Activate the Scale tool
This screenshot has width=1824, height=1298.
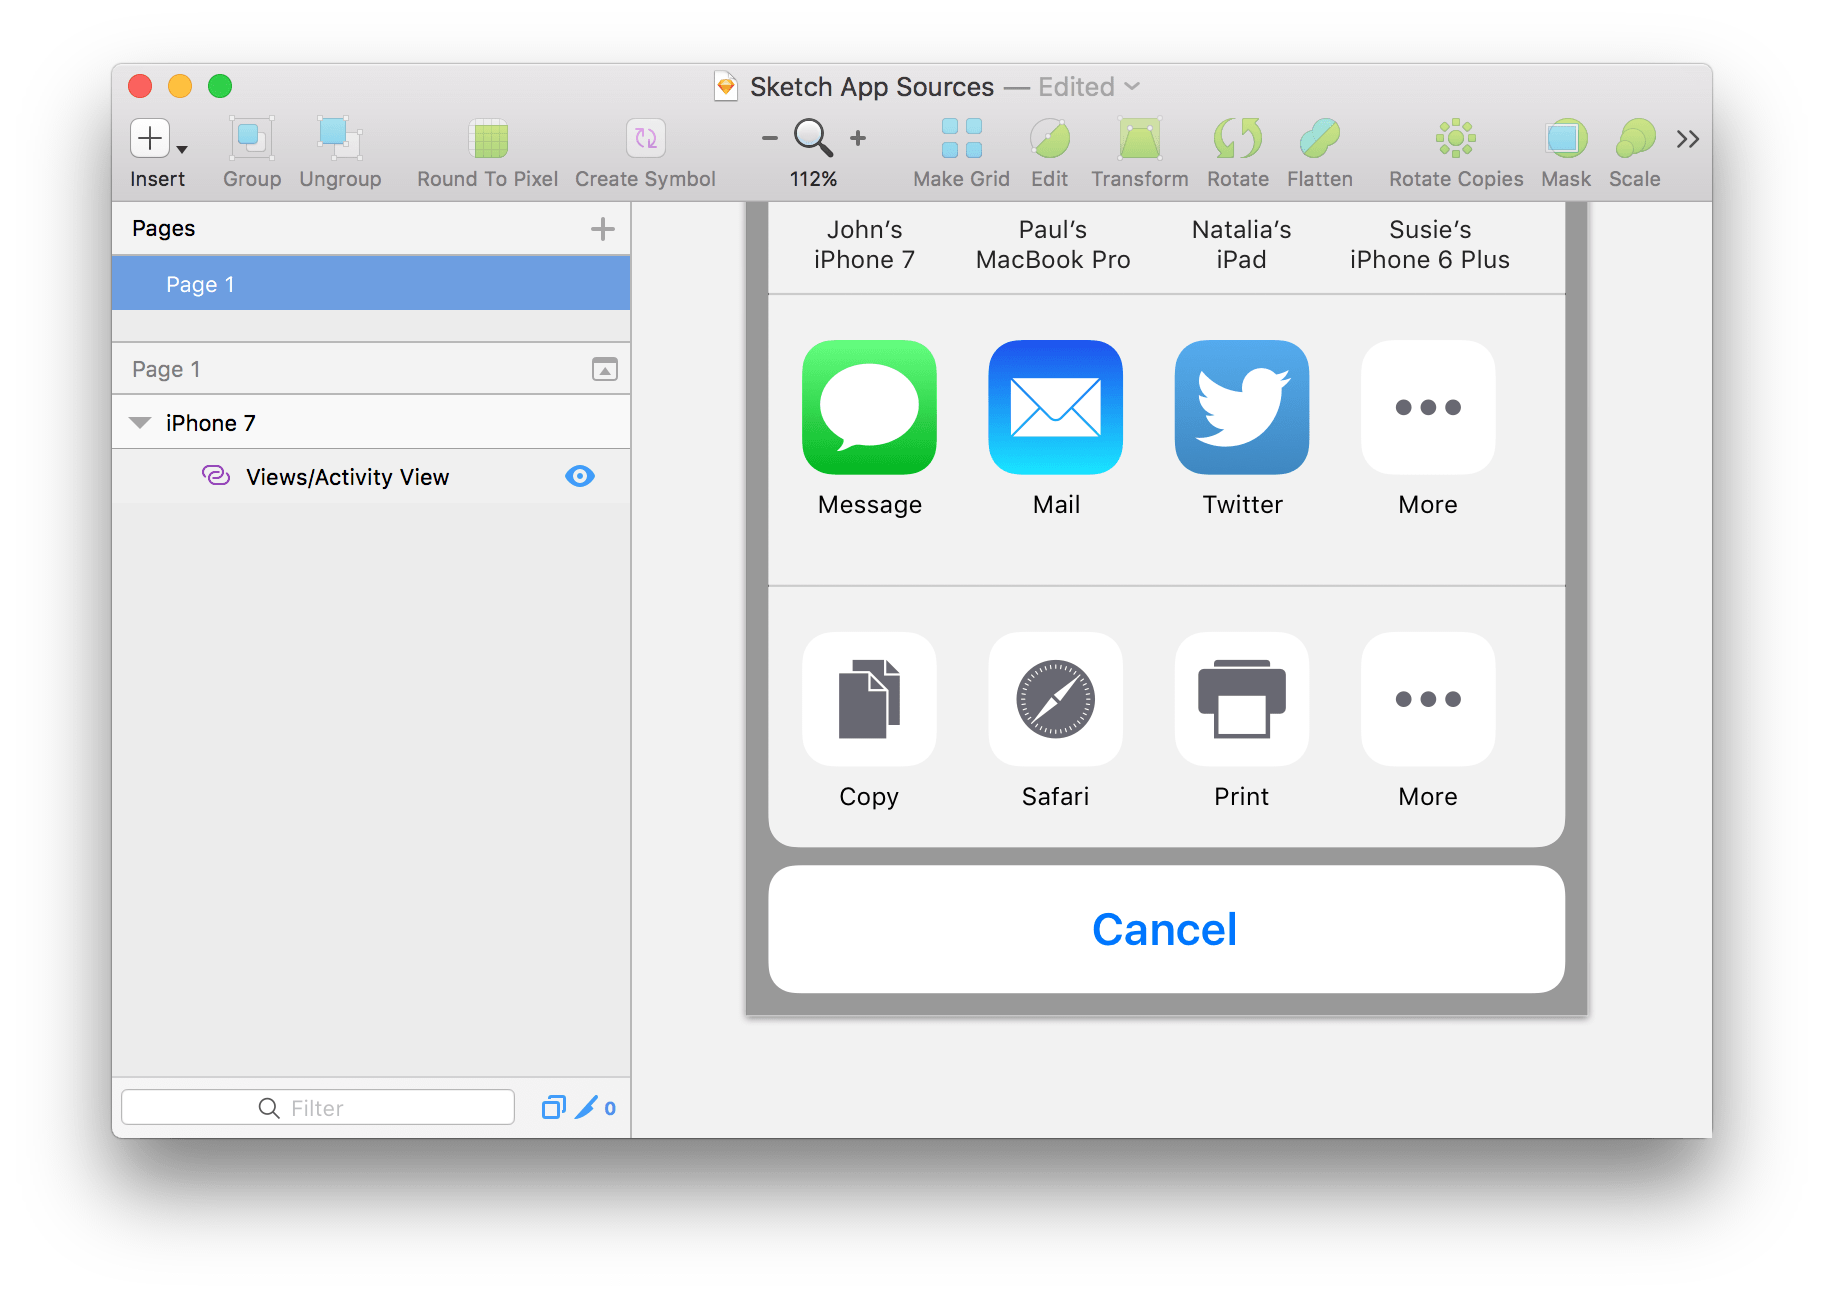click(1634, 140)
